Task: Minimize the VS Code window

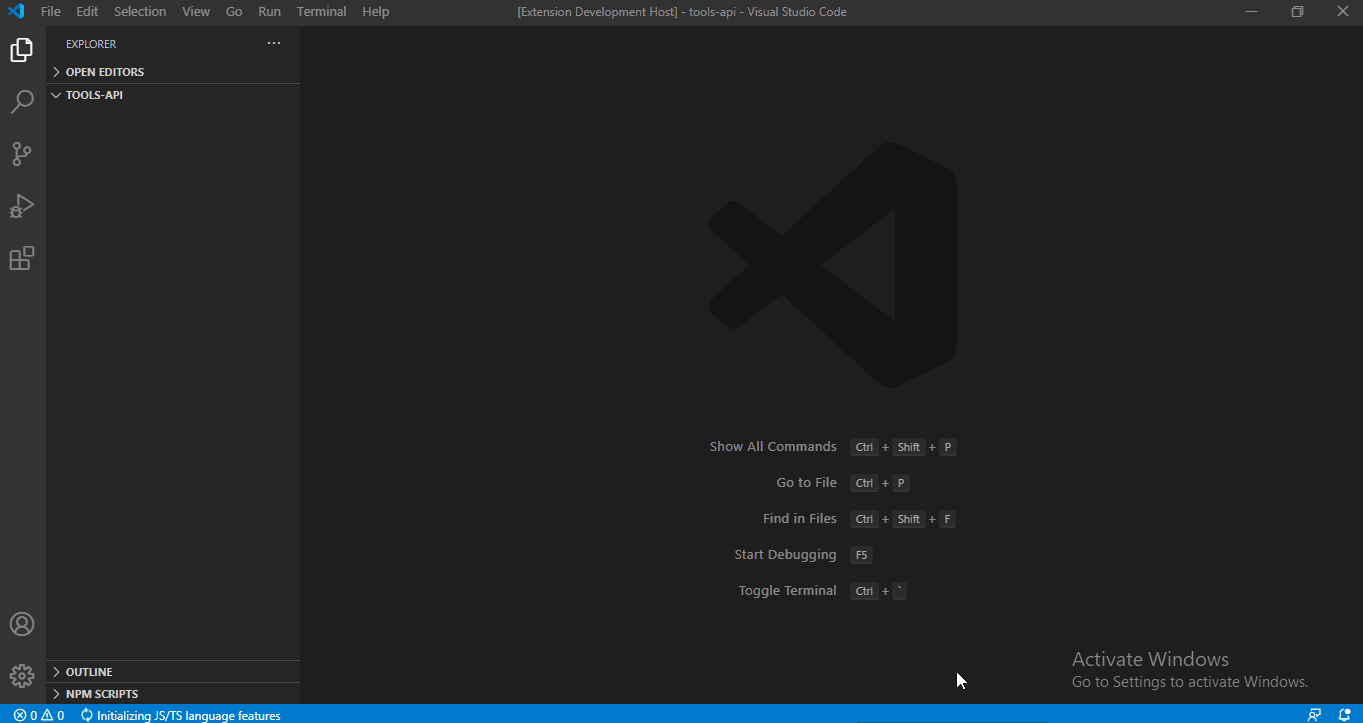Action: tap(1251, 12)
